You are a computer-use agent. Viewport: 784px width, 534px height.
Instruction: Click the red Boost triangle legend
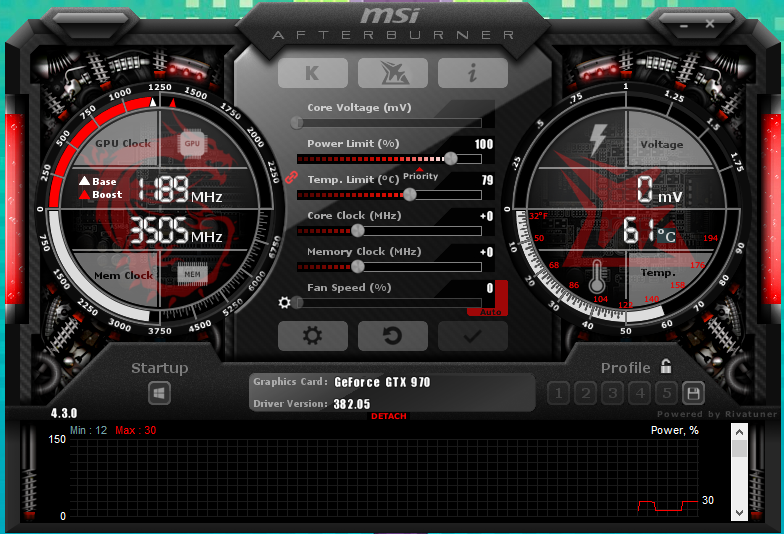click(84, 194)
